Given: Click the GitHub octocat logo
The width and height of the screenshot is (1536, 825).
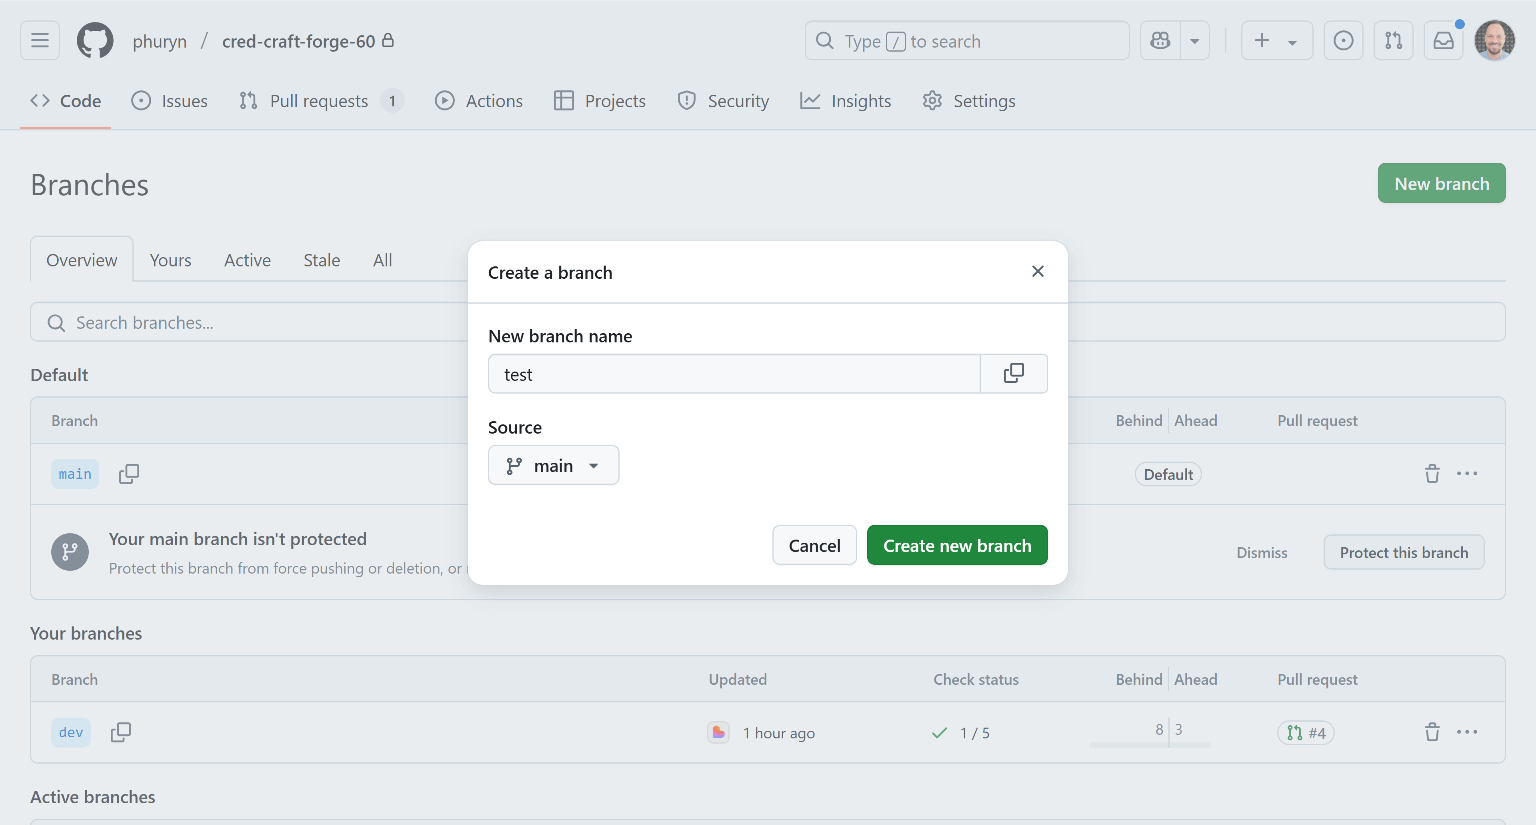Looking at the screenshot, I should tap(95, 40).
